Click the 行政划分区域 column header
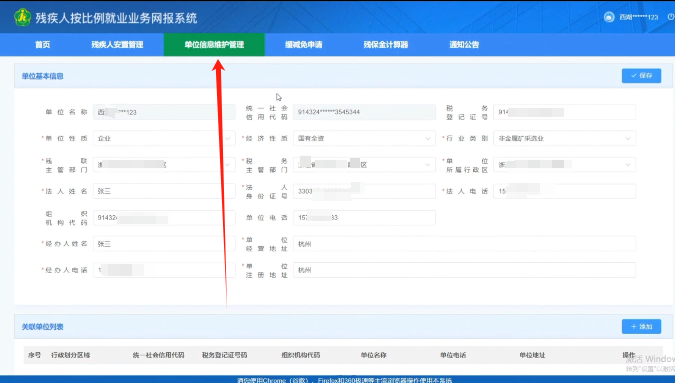Image resolution: width=675 pixels, height=383 pixels. (71, 355)
